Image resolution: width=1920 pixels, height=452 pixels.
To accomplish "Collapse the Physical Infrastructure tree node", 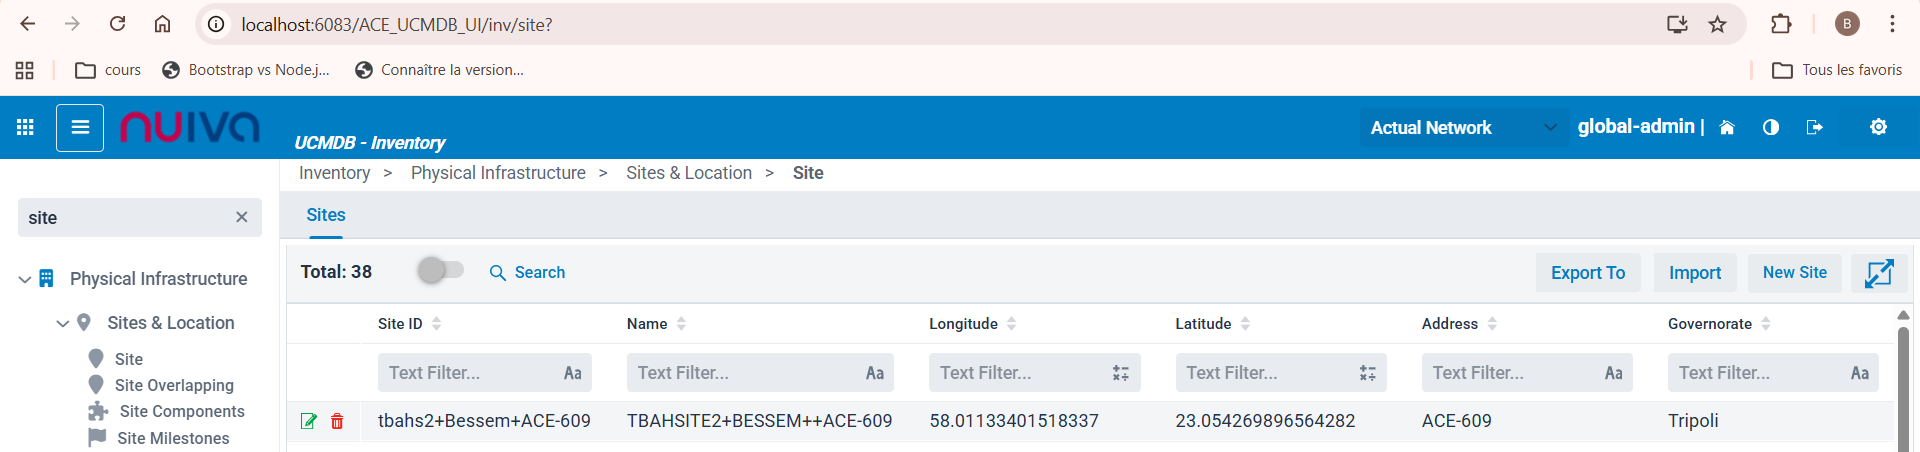I will point(25,280).
